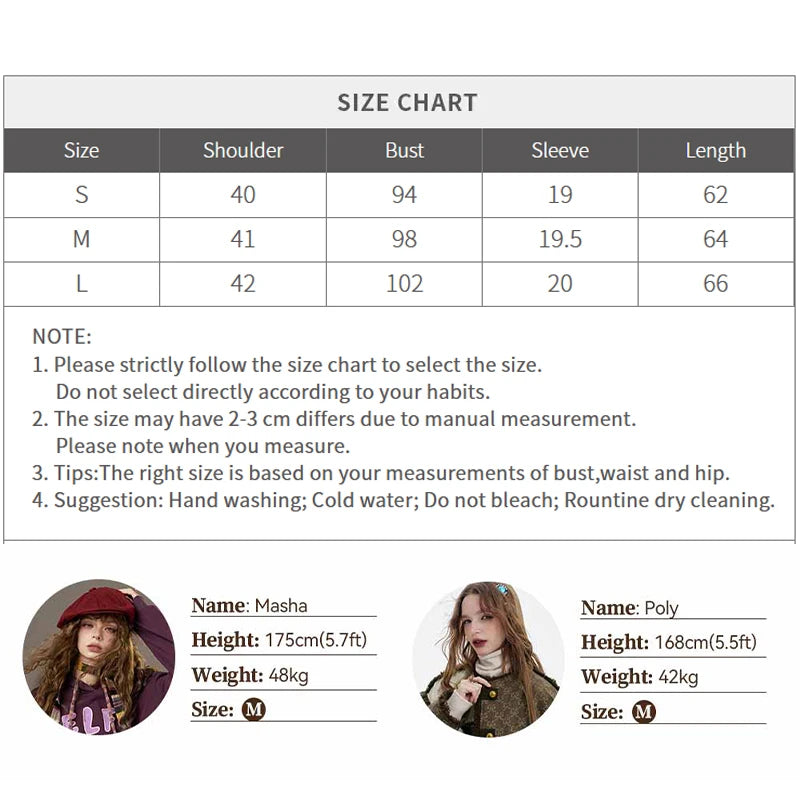The image size is (800, 800).
Task: Select the L size row label
Action: click(82, 284)
